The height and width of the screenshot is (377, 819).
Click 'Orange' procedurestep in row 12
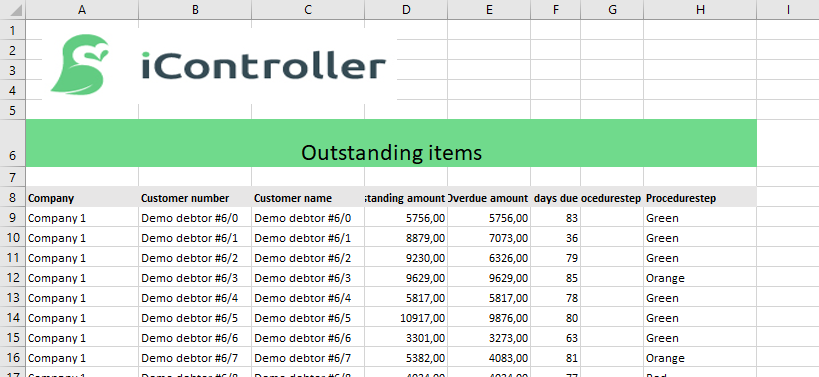click(x=700, y=277)
